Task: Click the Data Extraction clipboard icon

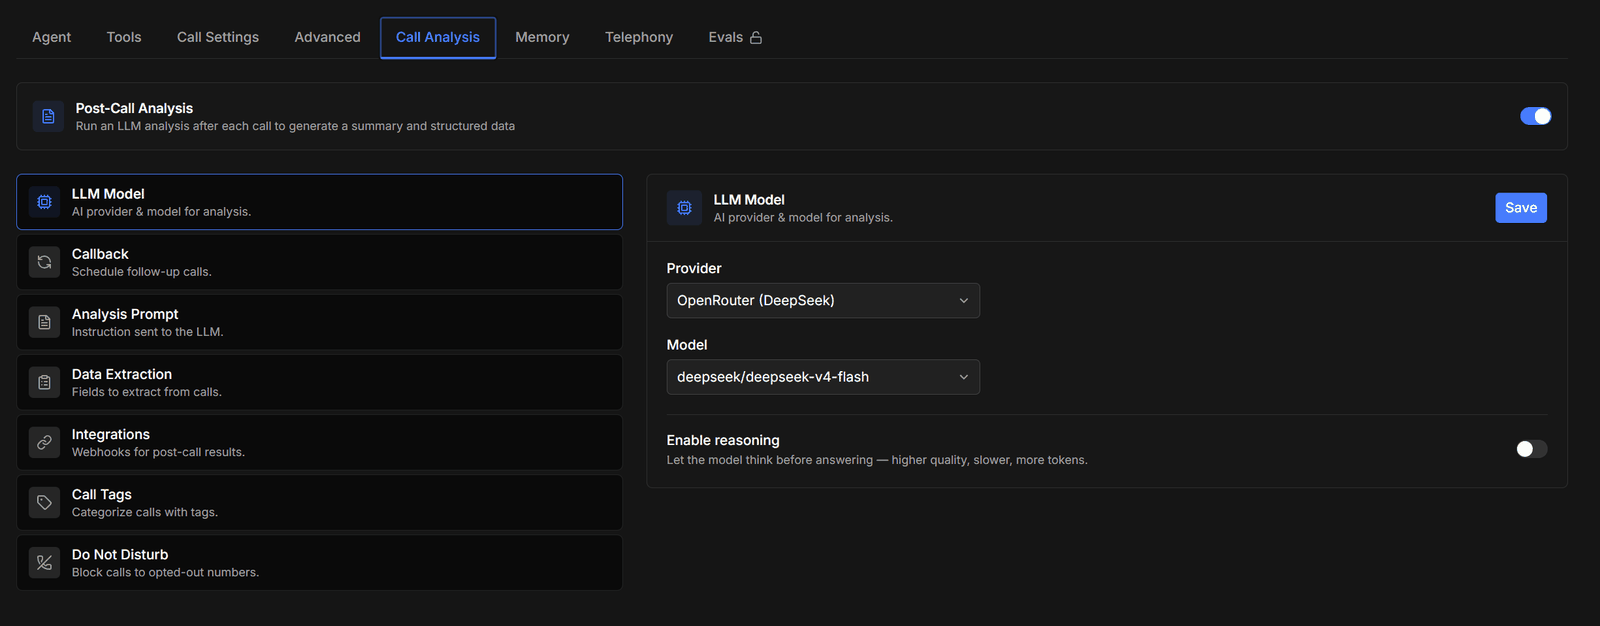Action: pyautogui.click(x=44, y=382)
